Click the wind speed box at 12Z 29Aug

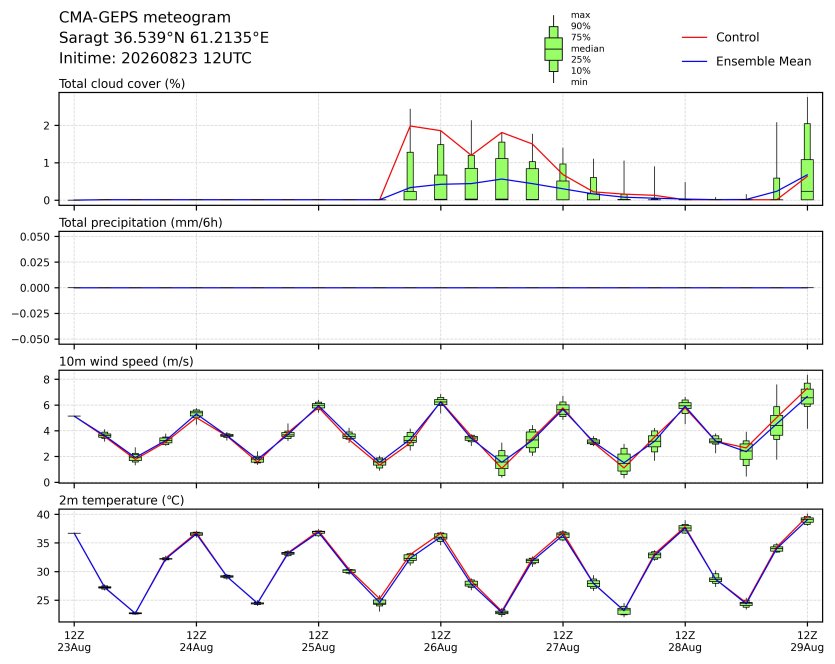pyautogui.click(x=807, y=395)
